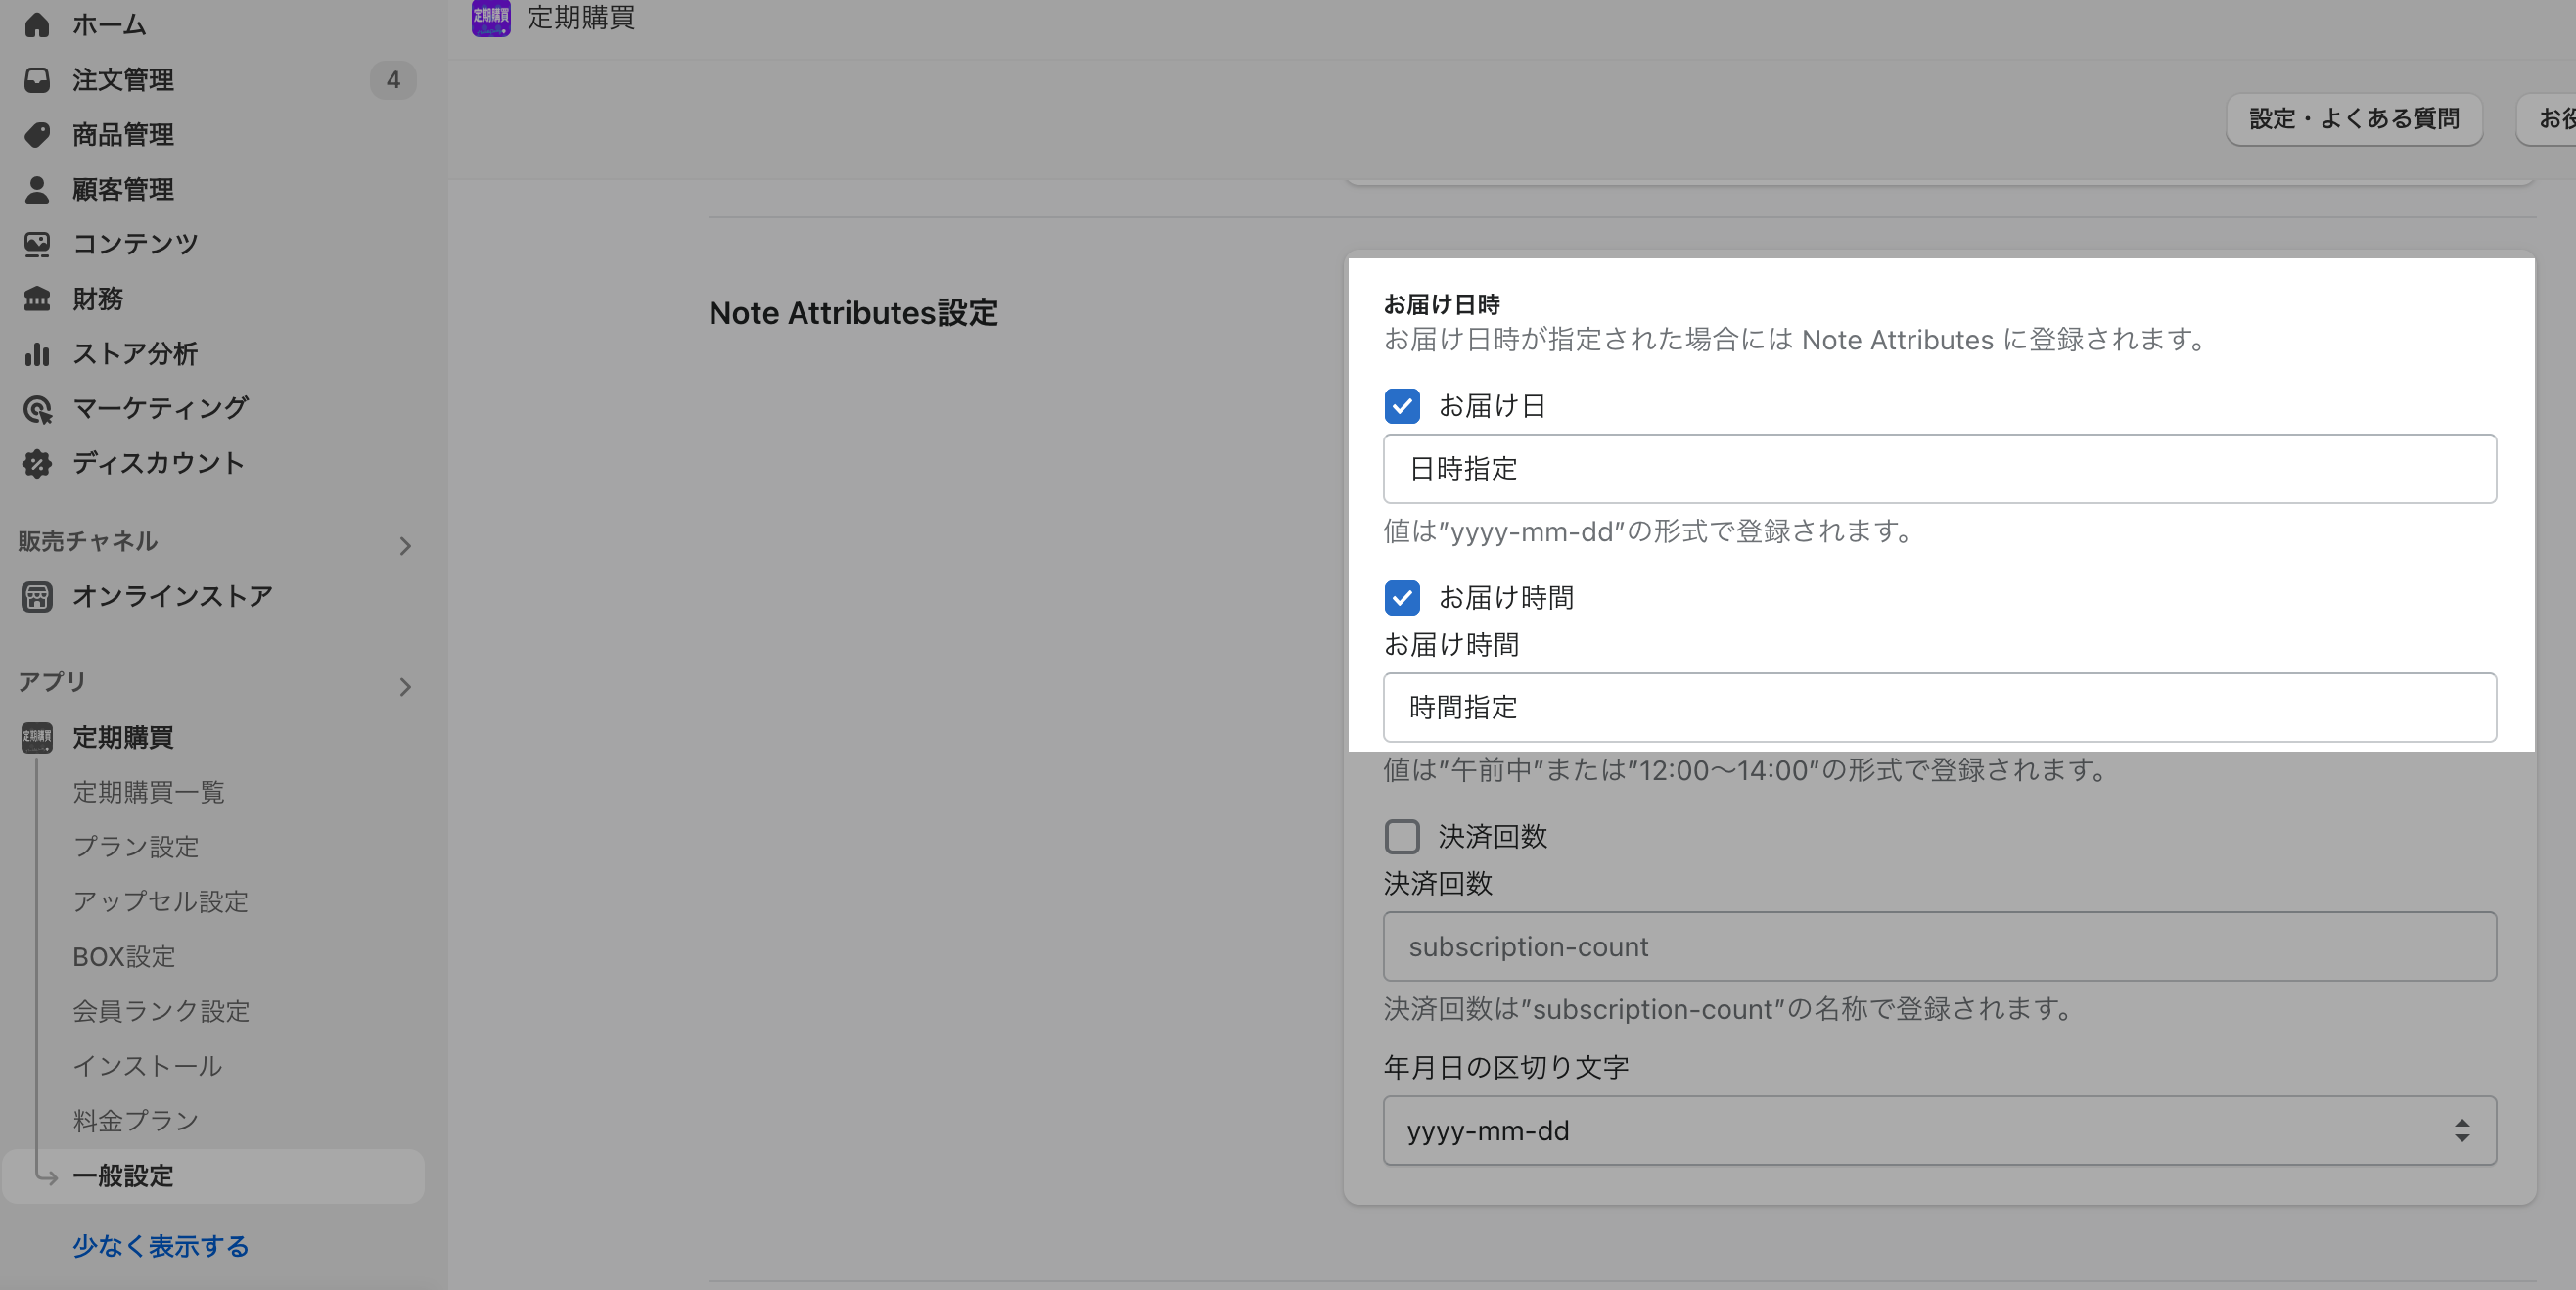Open プラン設定 in the app submenu
2576x1290 pixels.
tap(136, 847)
